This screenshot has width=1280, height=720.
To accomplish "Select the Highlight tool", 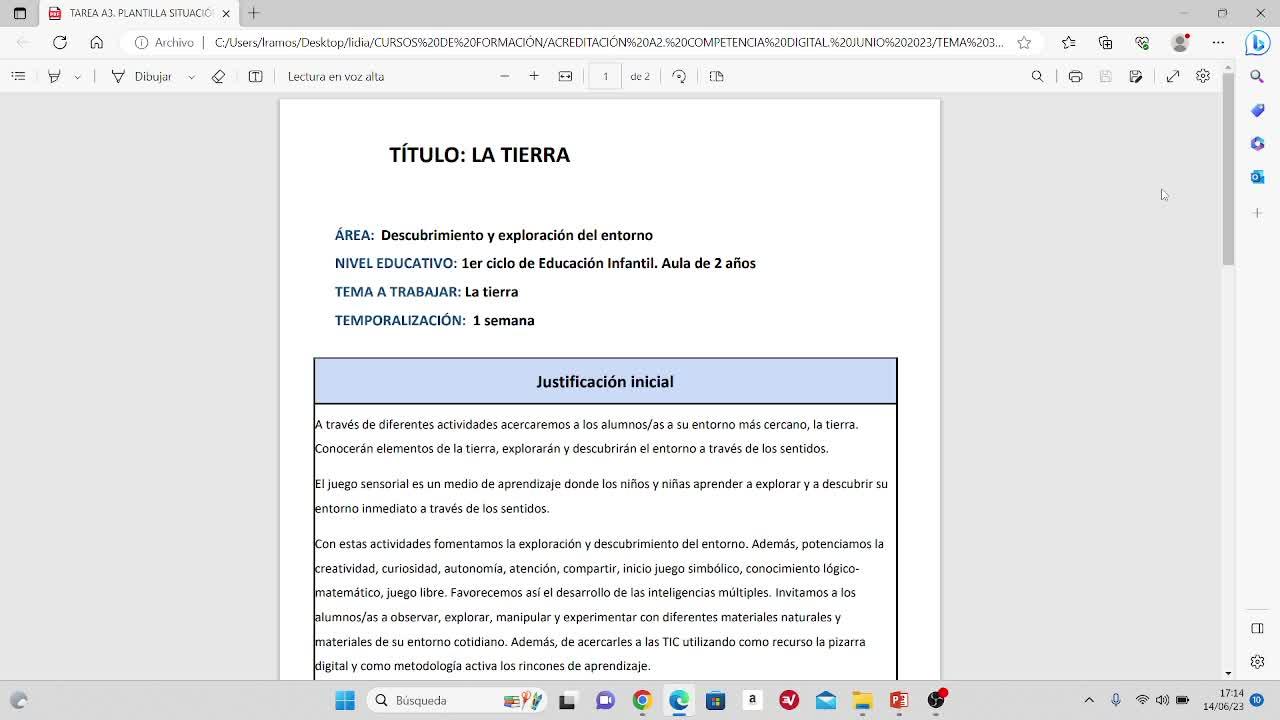I will [x=55, y=76].
